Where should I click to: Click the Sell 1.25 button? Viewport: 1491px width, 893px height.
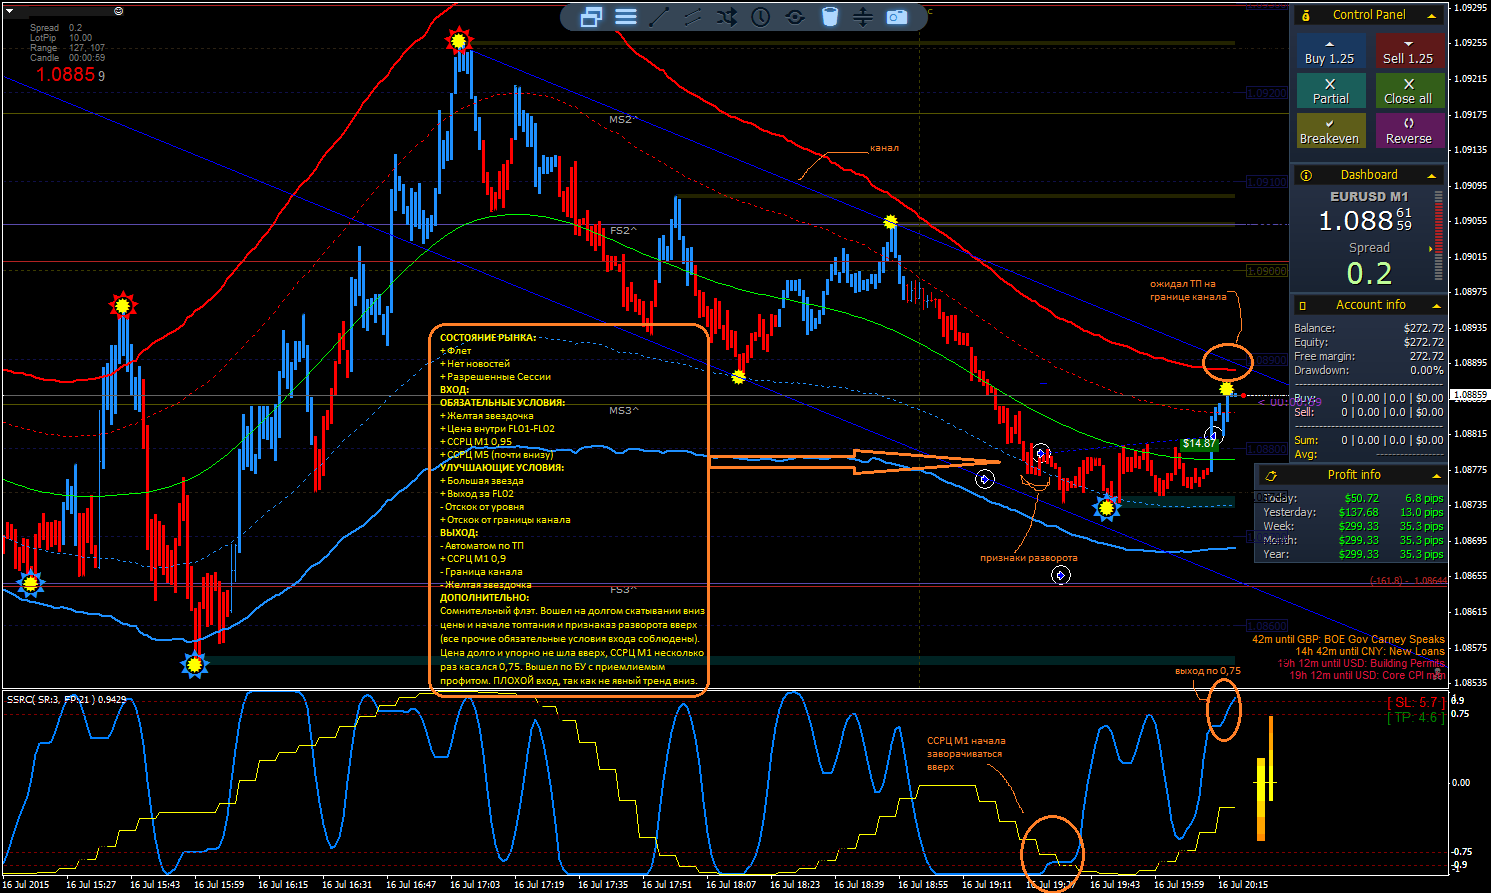click(x=1409, y=51)
